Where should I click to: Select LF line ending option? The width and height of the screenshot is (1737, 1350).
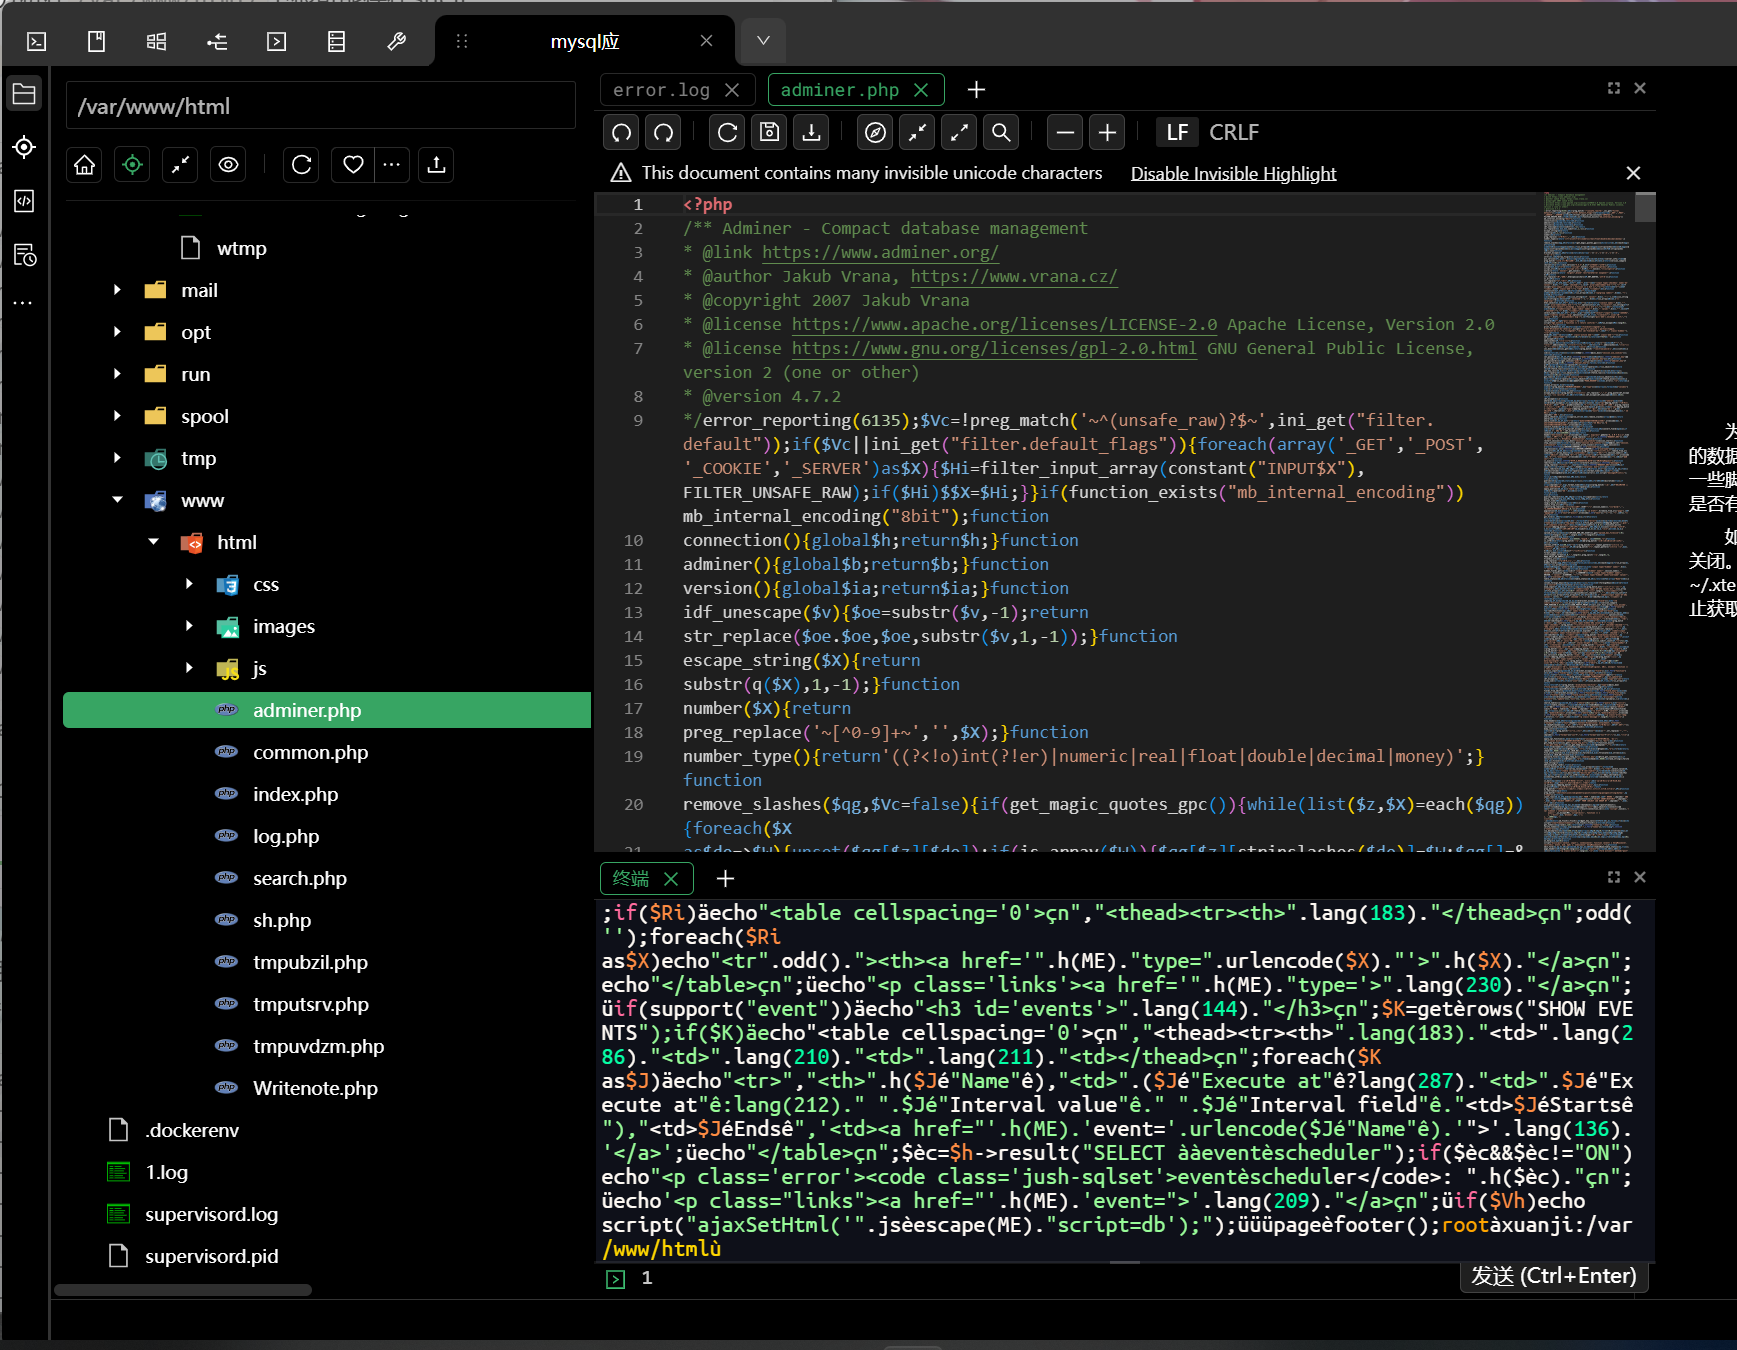(1177, 132)
